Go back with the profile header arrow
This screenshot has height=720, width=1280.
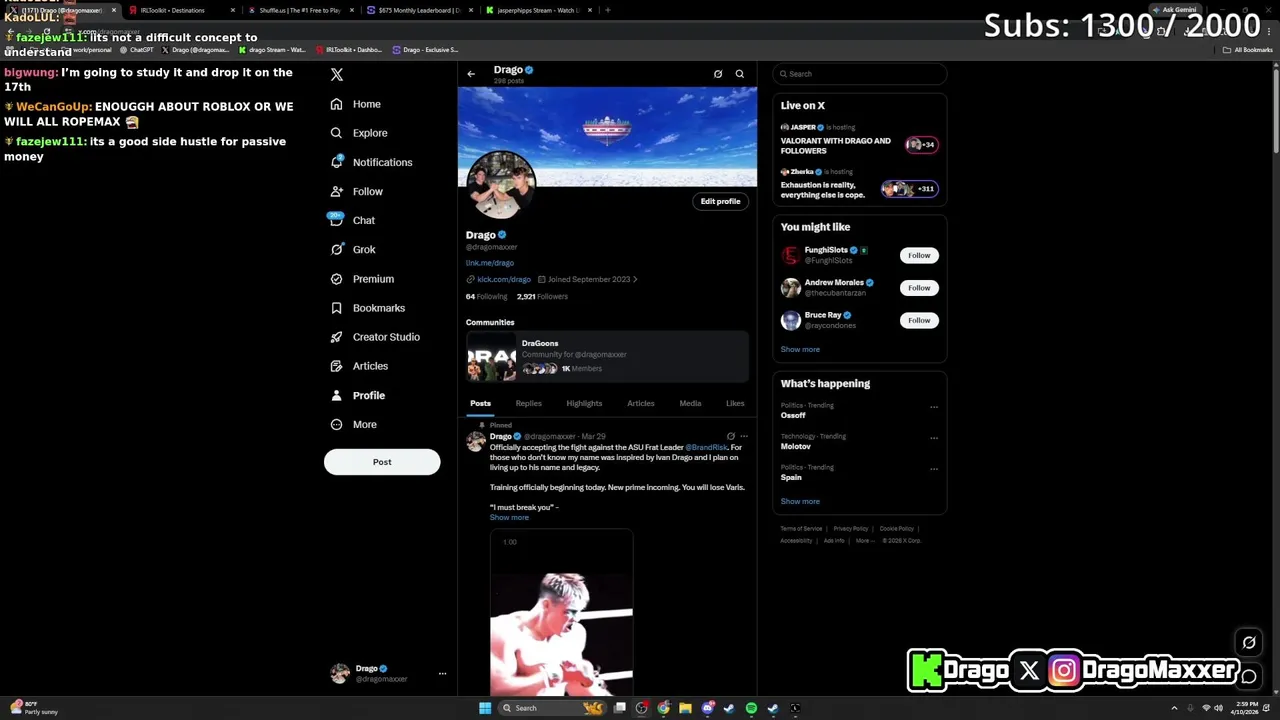471,74
